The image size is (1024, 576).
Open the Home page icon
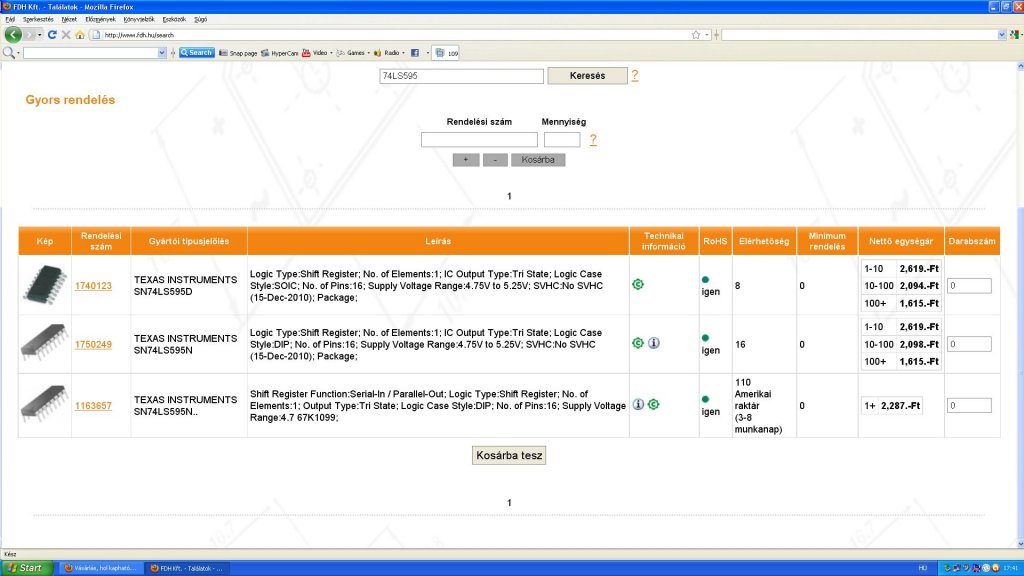point(80,35)
